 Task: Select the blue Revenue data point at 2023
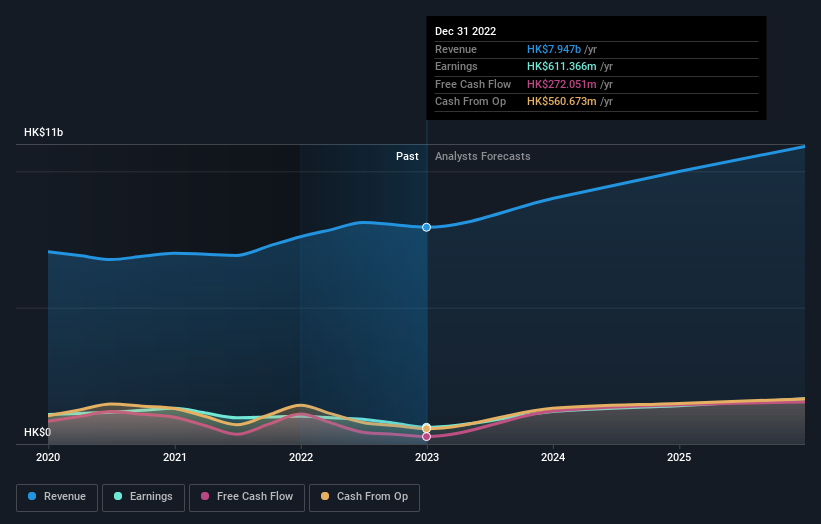(427, 227)
